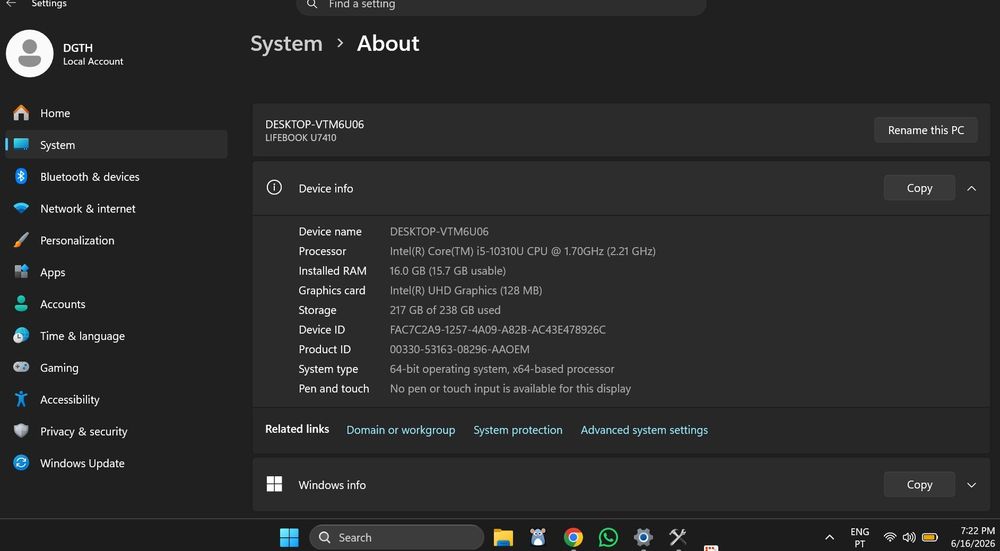Open Privacy & security settings
This screenshot has width=1000, height=551.
[x=116, y=432]
